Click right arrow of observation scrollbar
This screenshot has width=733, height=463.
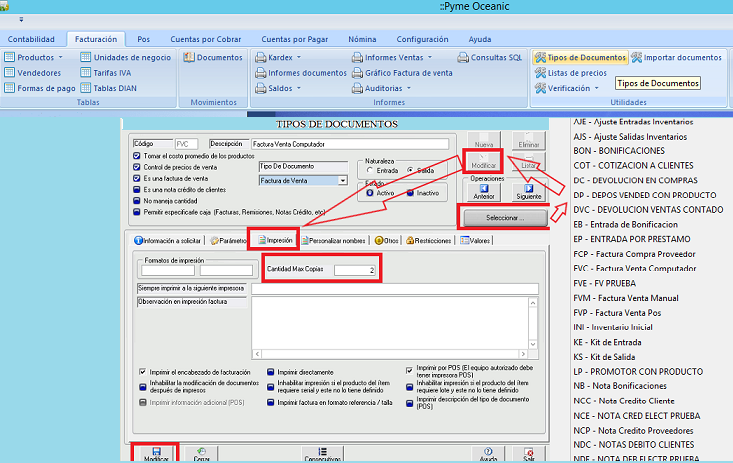pos(523,354)
